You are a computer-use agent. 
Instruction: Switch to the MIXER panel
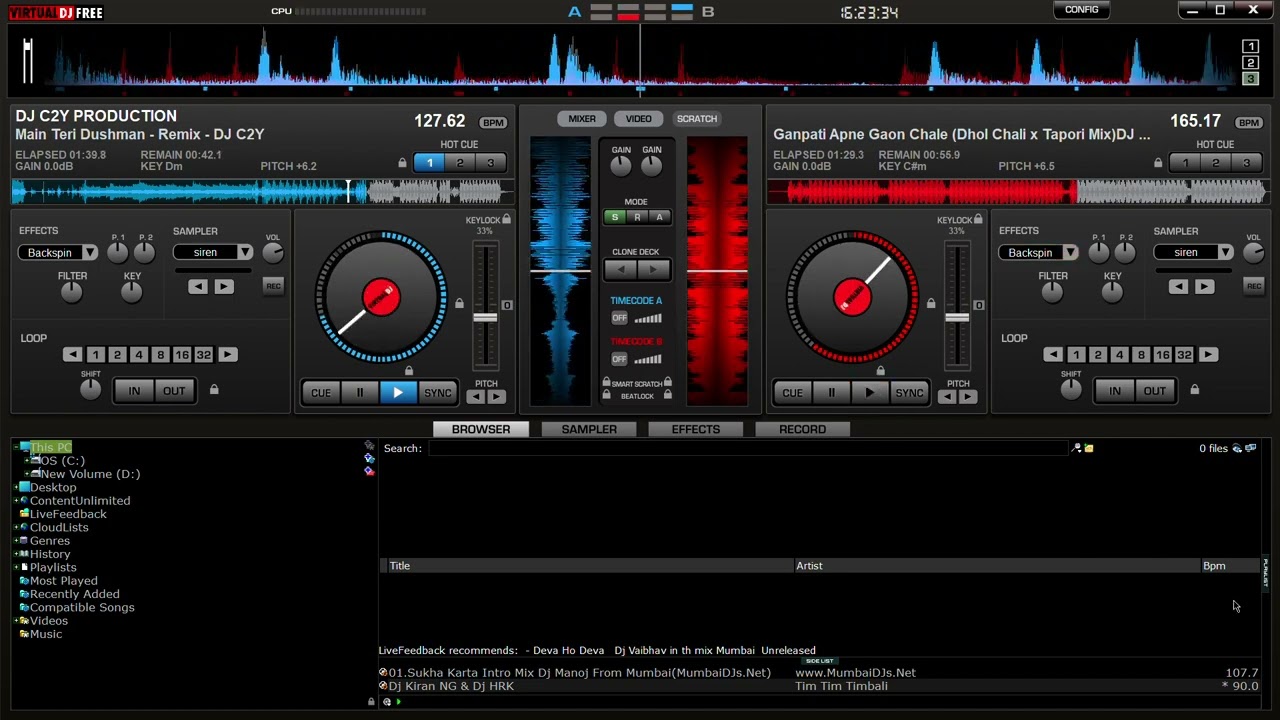point(582,119)
